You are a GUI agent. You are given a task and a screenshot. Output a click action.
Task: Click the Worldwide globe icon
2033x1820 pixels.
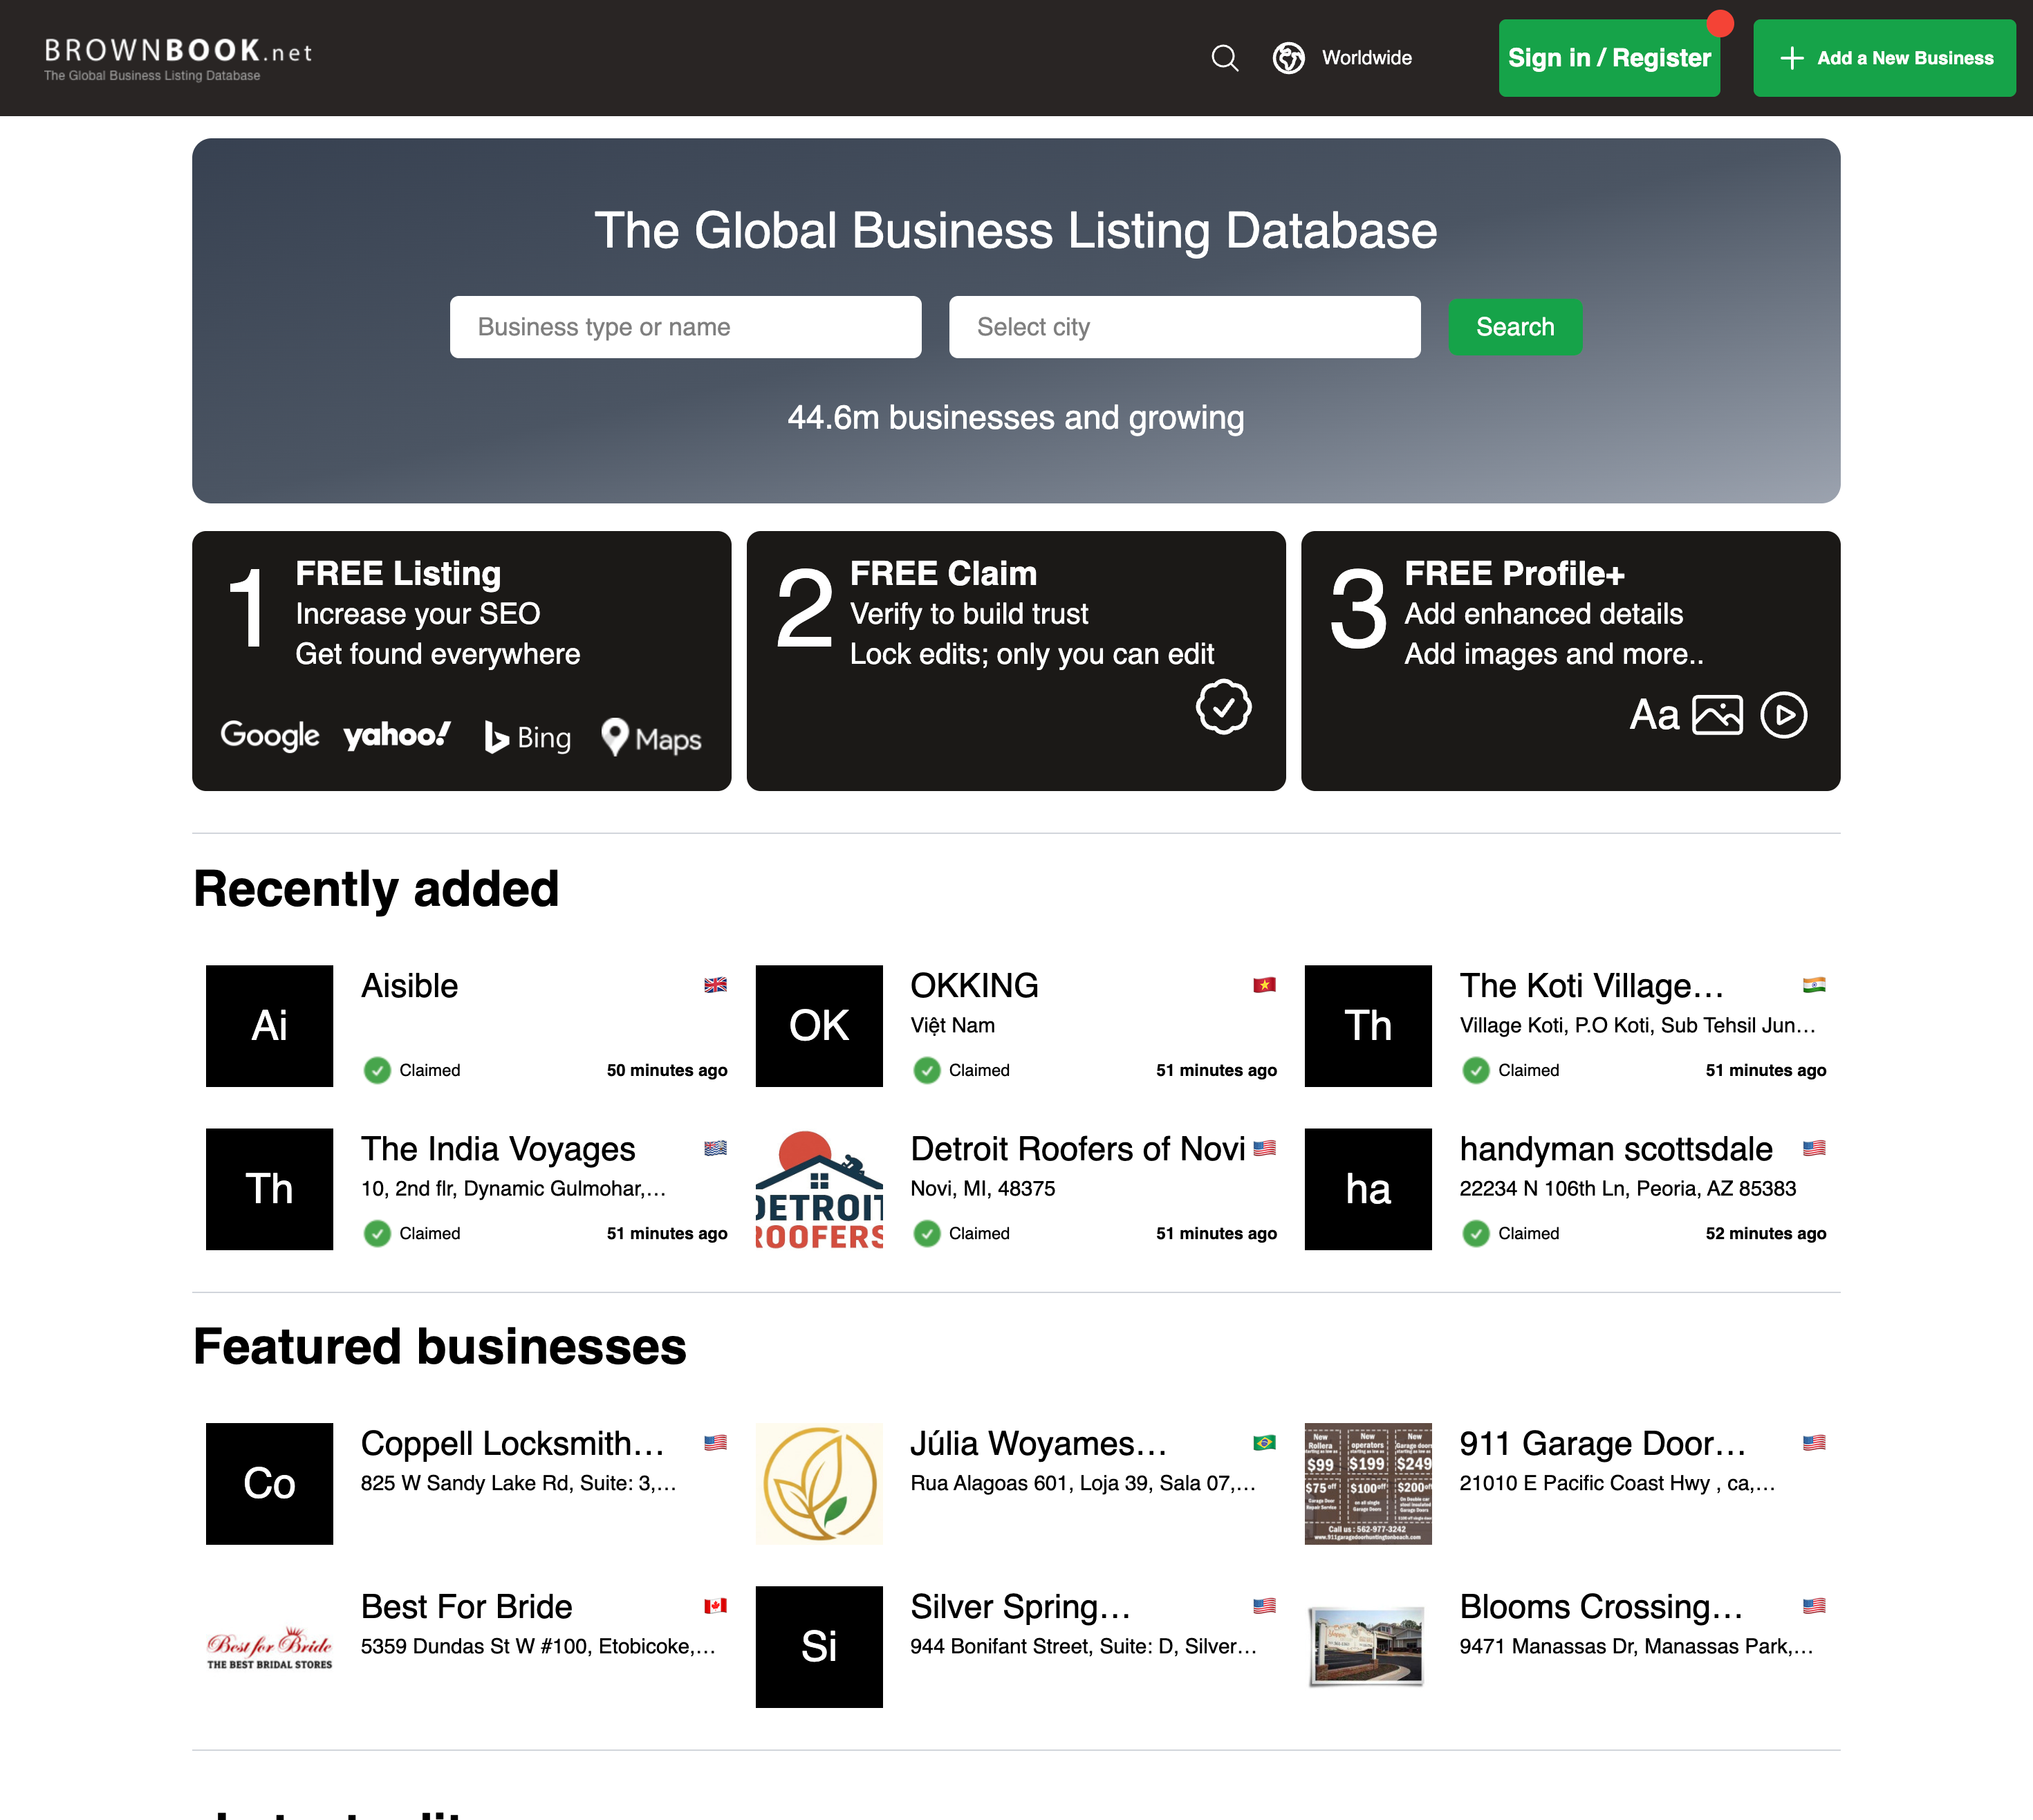[x=1288, y=58]
